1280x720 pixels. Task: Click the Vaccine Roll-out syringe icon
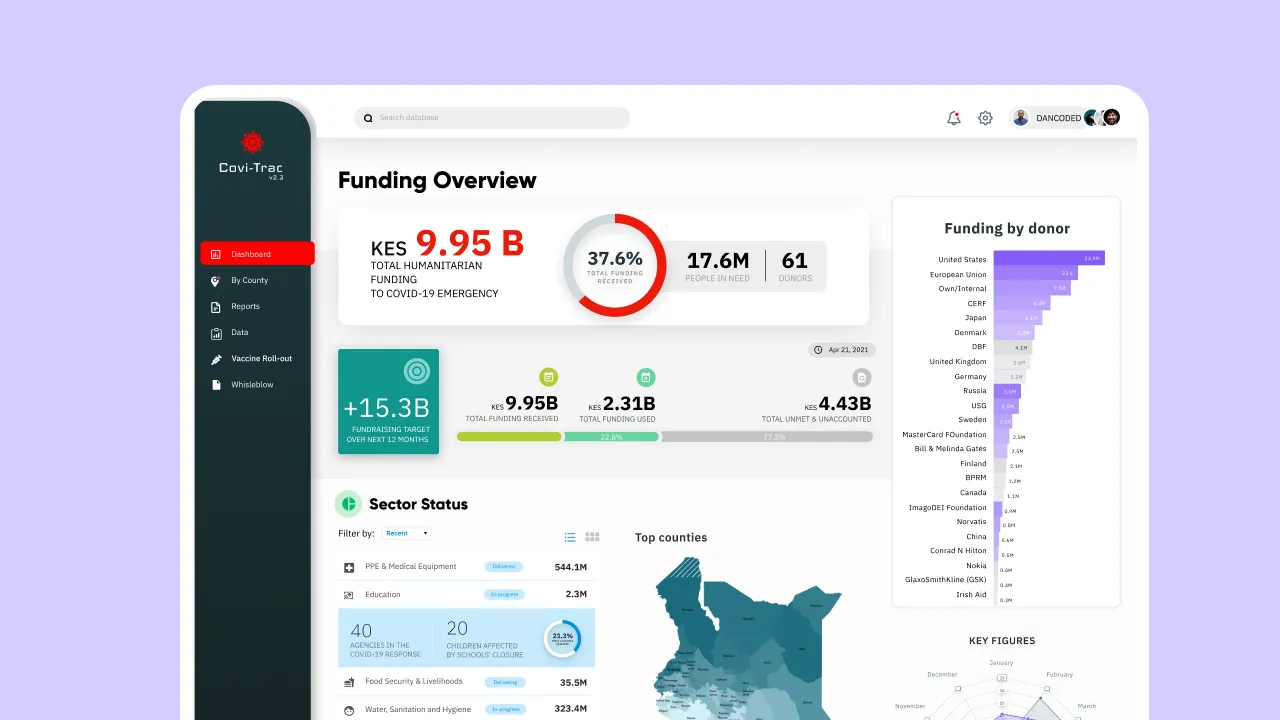click(x=215, y=359)
